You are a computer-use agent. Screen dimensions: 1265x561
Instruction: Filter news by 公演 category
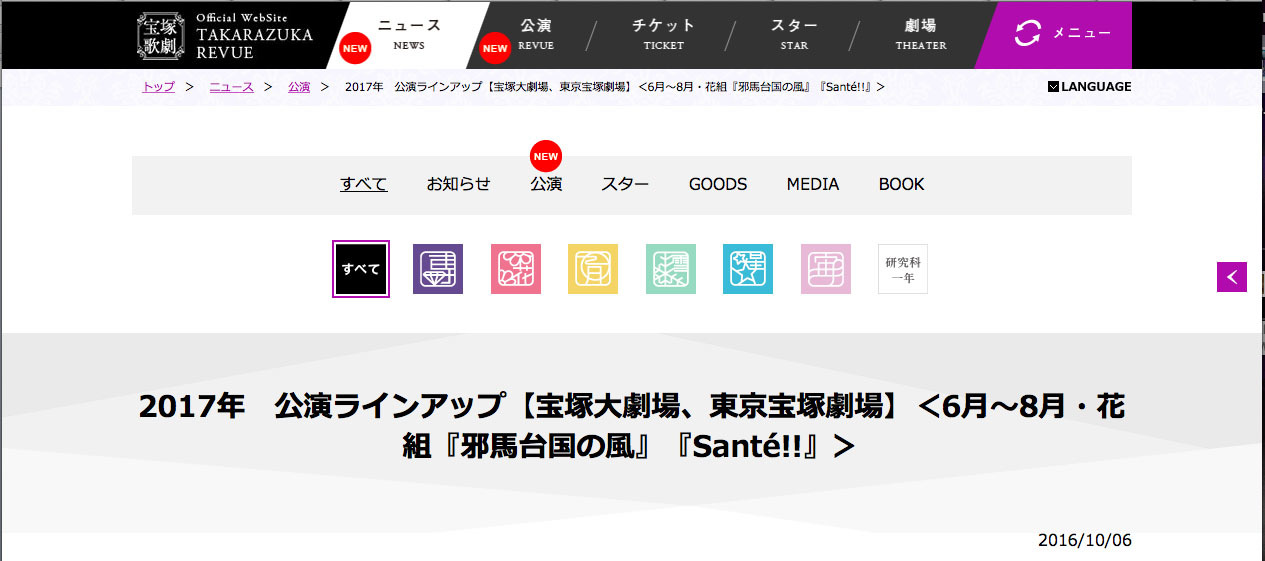tap(546, 184)
